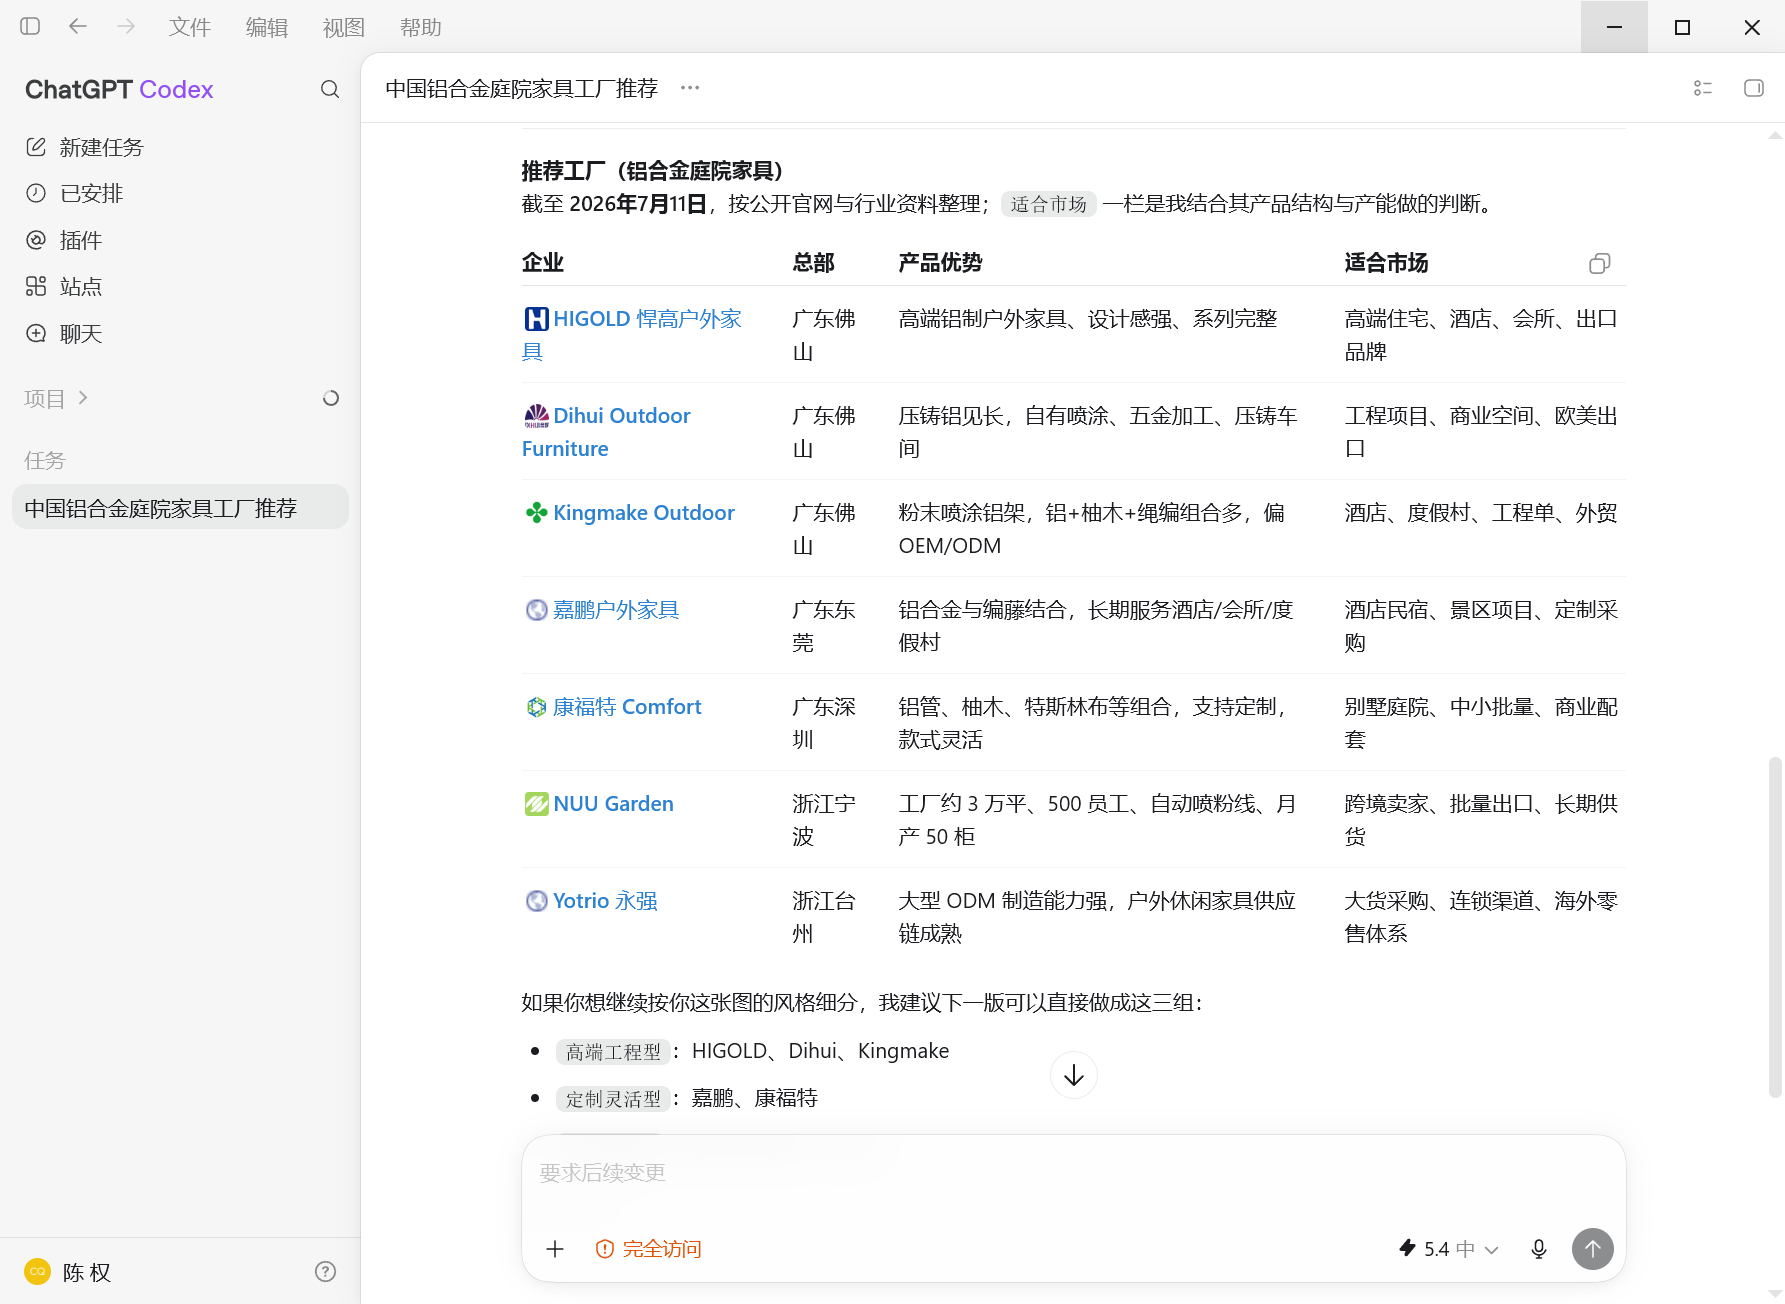Click the 浙江宁波 headquarters cell
The height and width of the screenshot is (1304, 1785).
tap(824, 820)
